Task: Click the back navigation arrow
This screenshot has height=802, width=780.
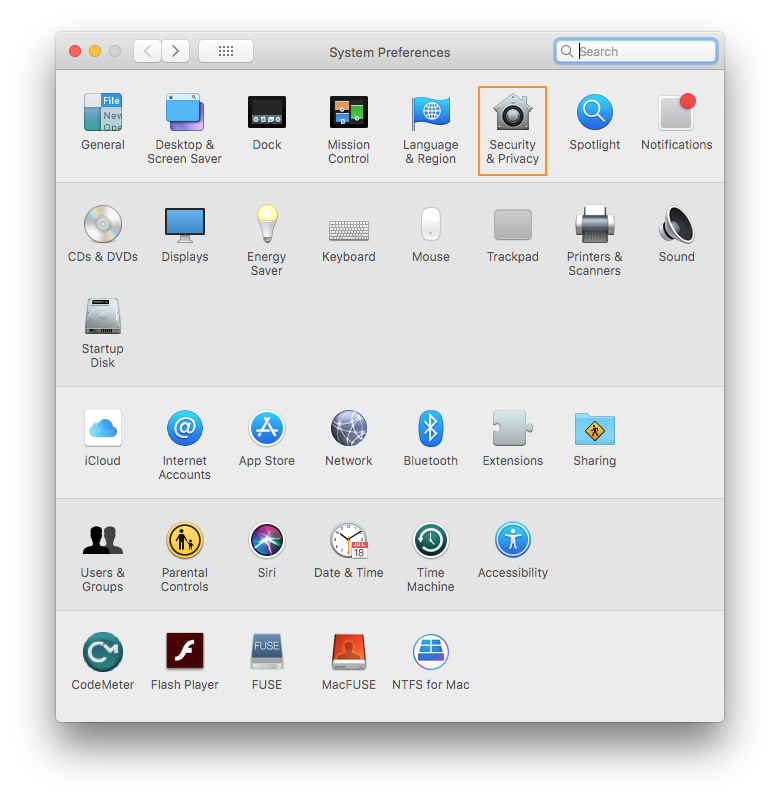Action: (x=148, y=51)
